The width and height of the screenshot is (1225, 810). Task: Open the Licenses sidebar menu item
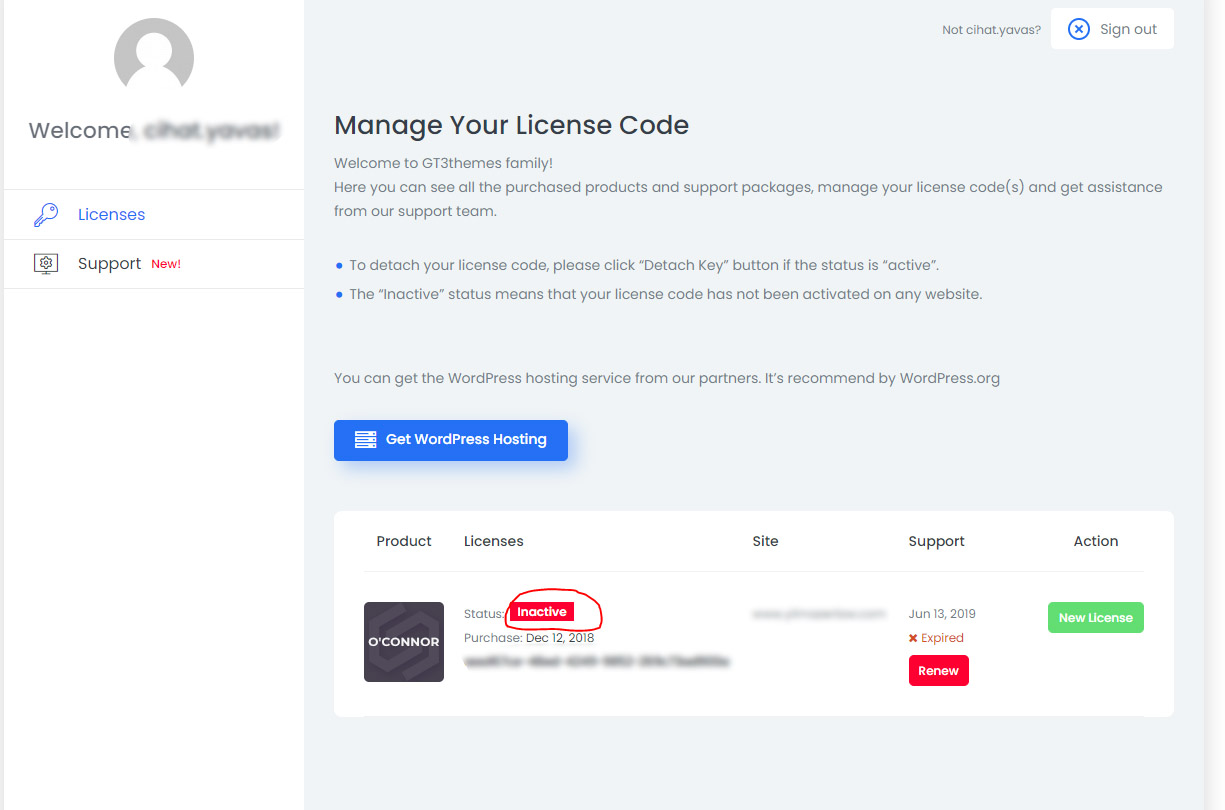pyautogui.click(x=111, y=215)
